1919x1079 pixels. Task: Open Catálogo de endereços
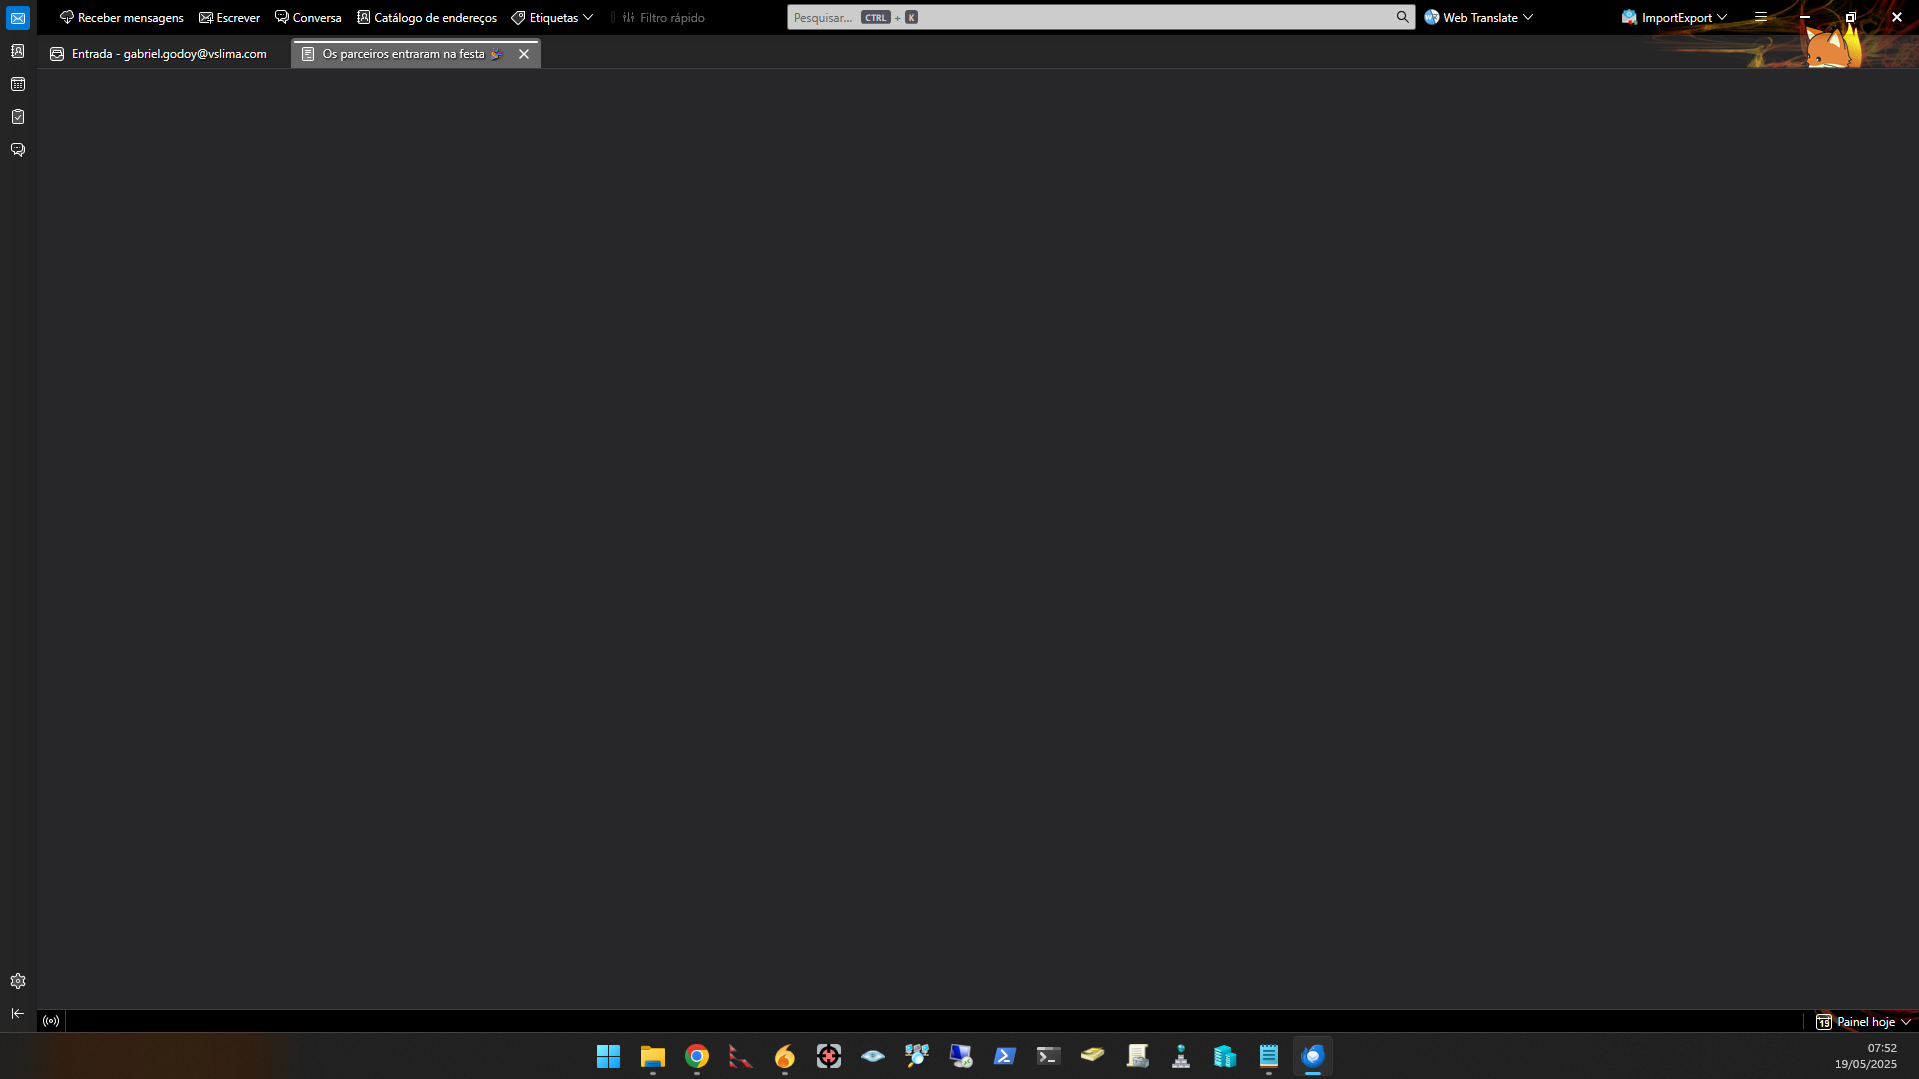[x=427, y=18]
